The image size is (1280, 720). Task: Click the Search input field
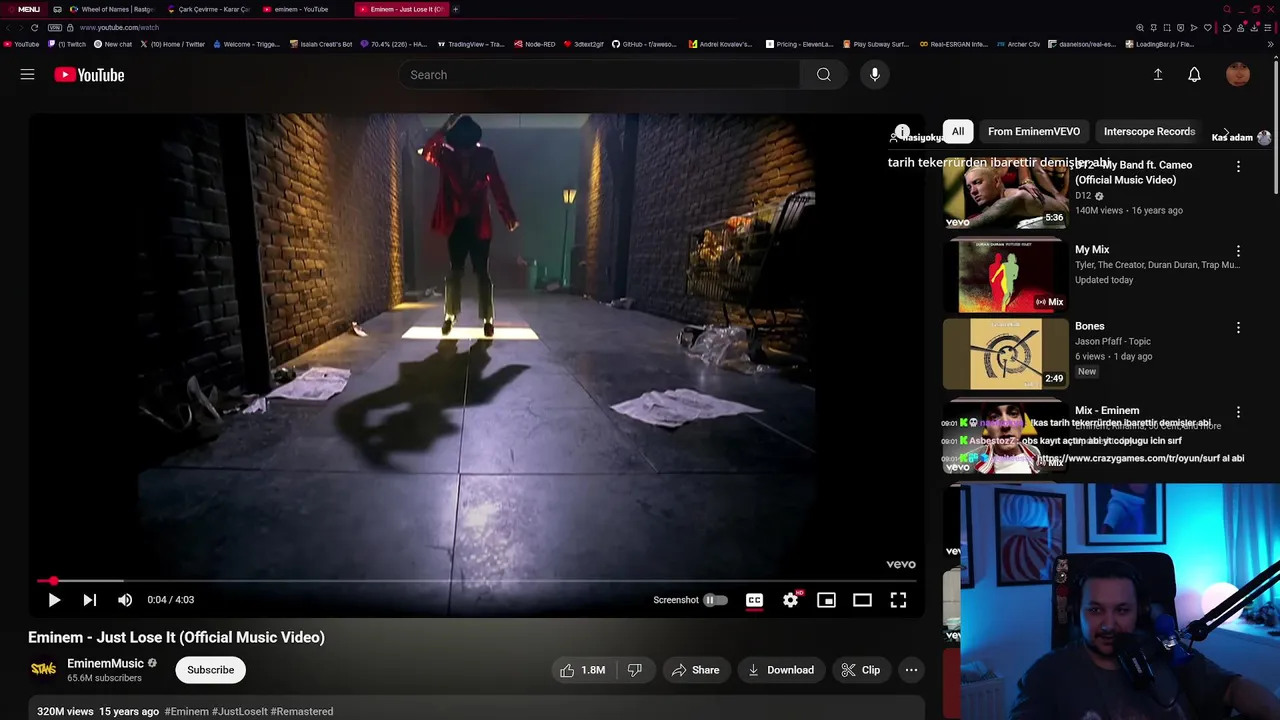point(600,75)
